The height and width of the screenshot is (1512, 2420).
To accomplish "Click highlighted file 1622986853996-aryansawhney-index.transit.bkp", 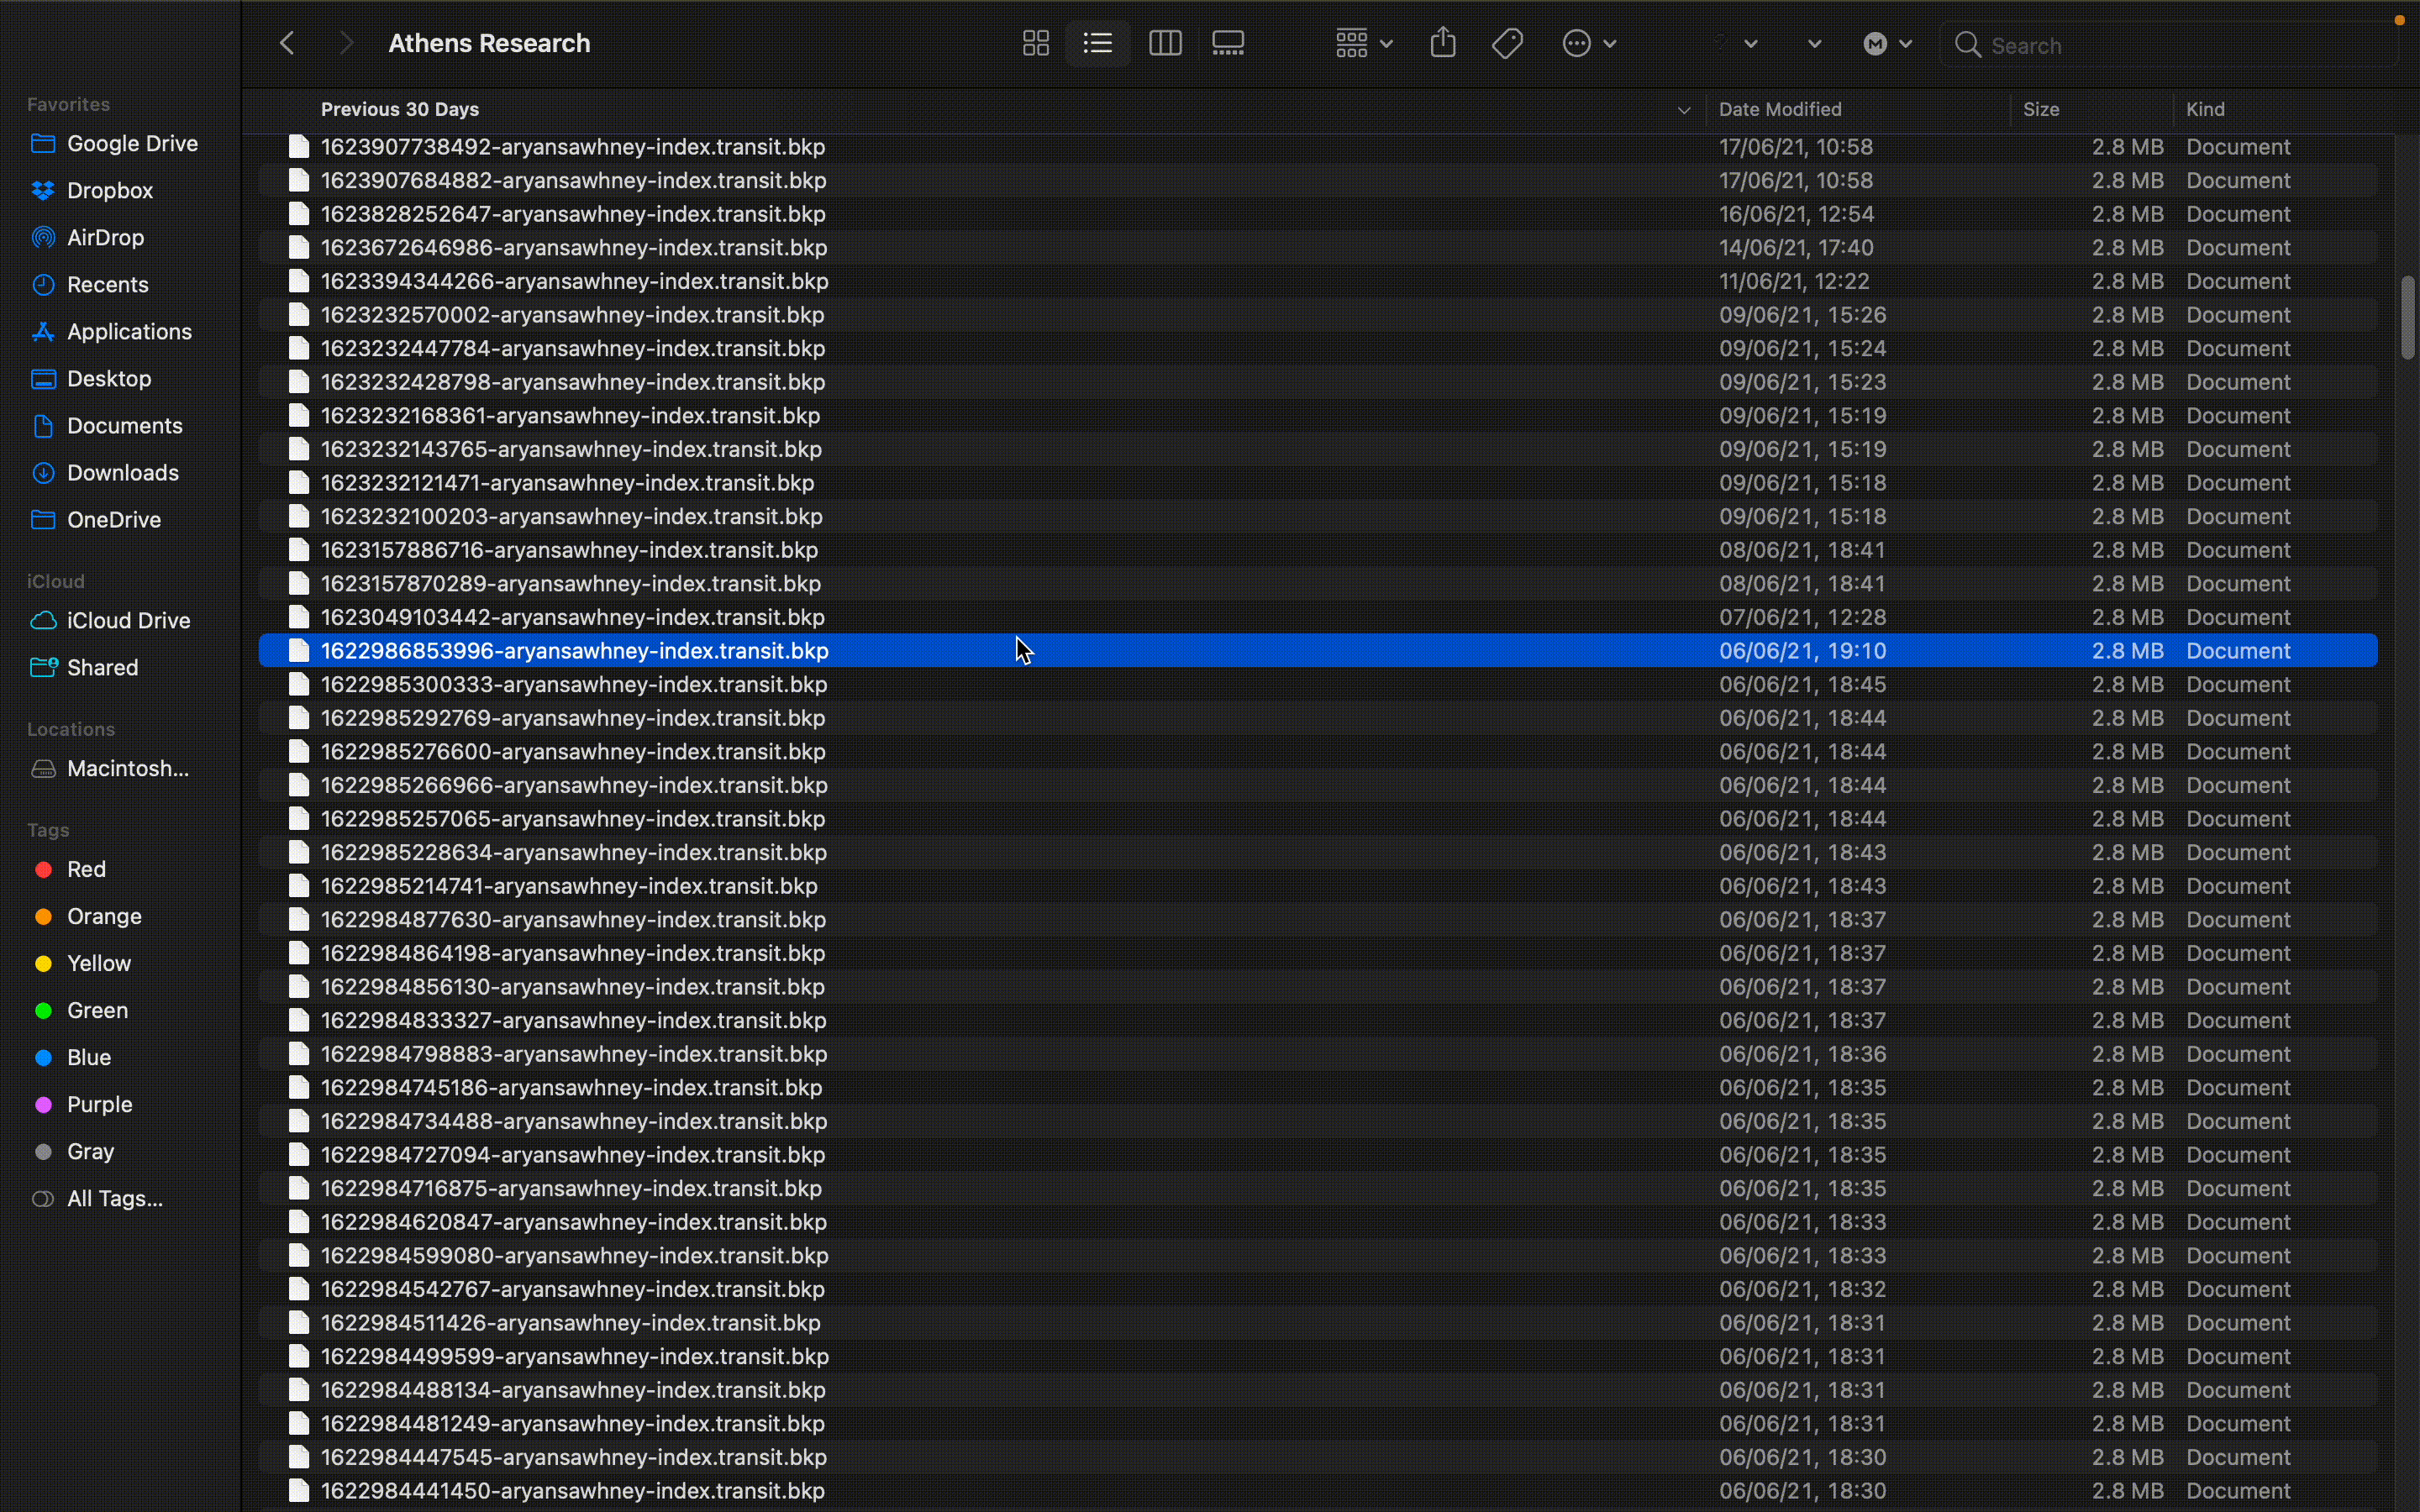I will tap(1318, 651).
